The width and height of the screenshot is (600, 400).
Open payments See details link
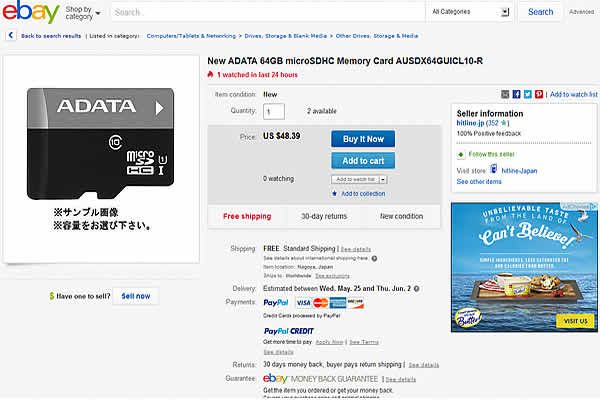pos(278,352)
